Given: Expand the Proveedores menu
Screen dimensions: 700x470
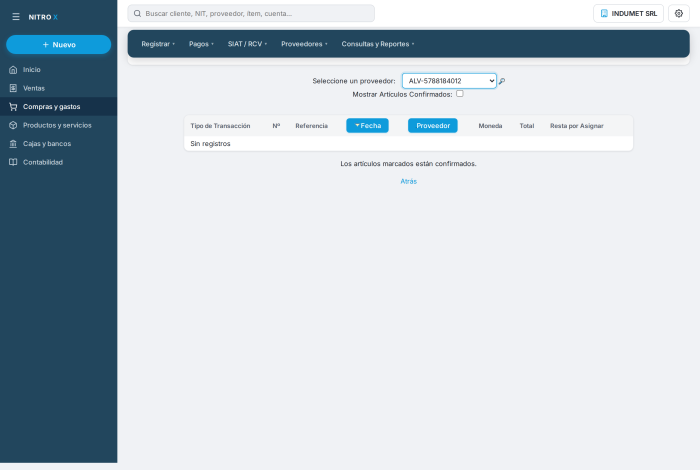Looking at the screenshot, I should point(304,44).
